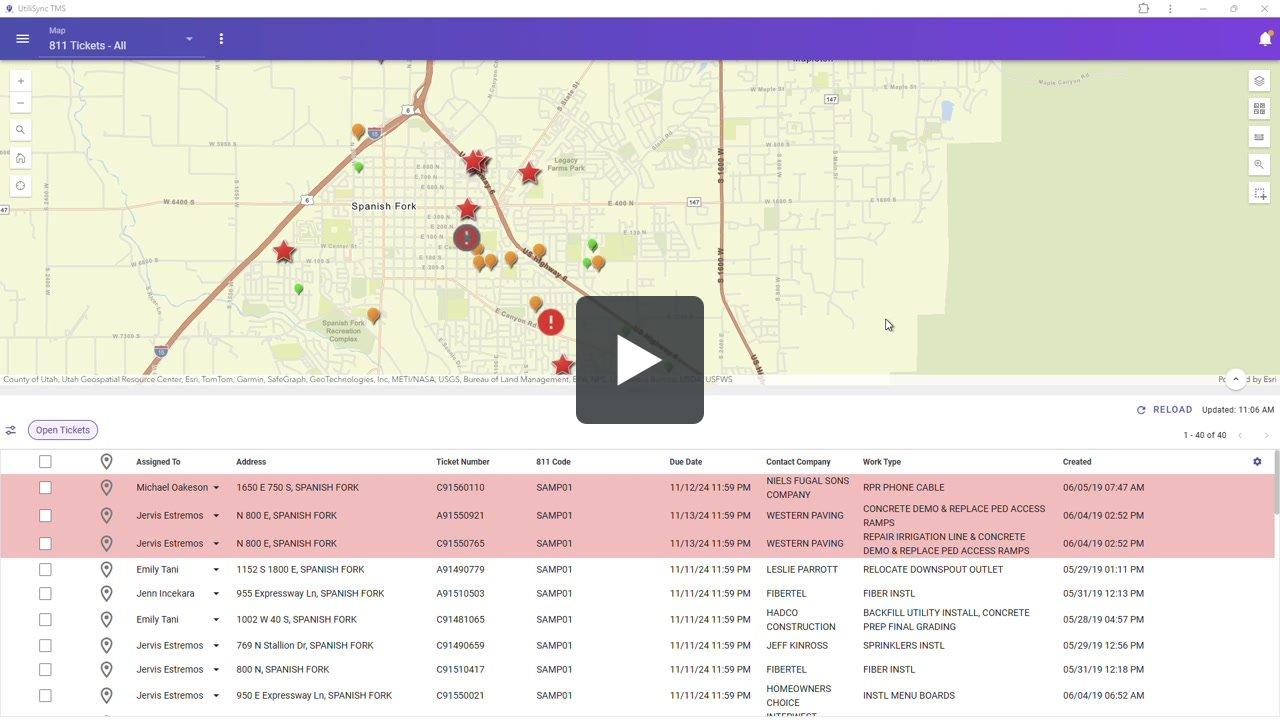The image size is (1280, 720).
Task: Tick the select-all header checkbox
Action: click(45, 462)
